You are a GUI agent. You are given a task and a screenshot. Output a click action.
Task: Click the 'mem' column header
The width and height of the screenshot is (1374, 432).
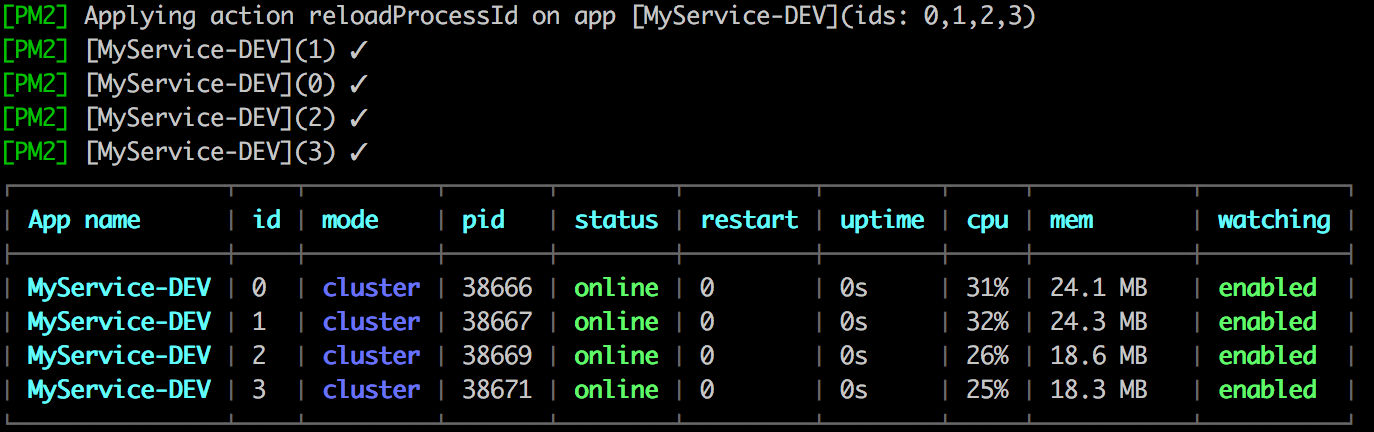(x=1071, y=220)
